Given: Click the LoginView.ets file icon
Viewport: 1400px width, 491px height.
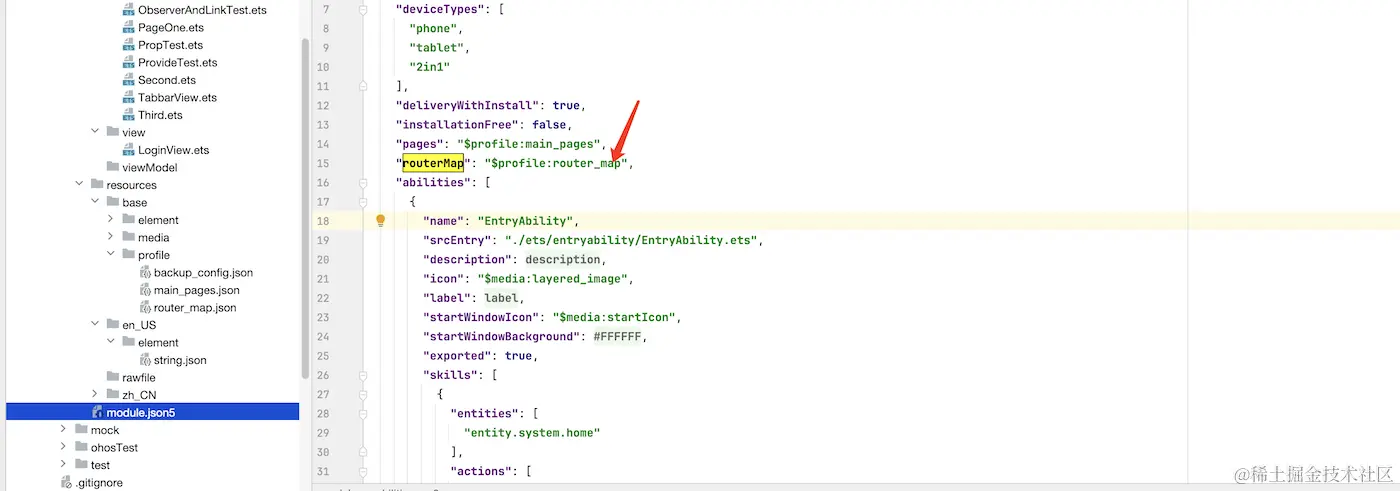Looking at the screenshot, I should [129, 150].
